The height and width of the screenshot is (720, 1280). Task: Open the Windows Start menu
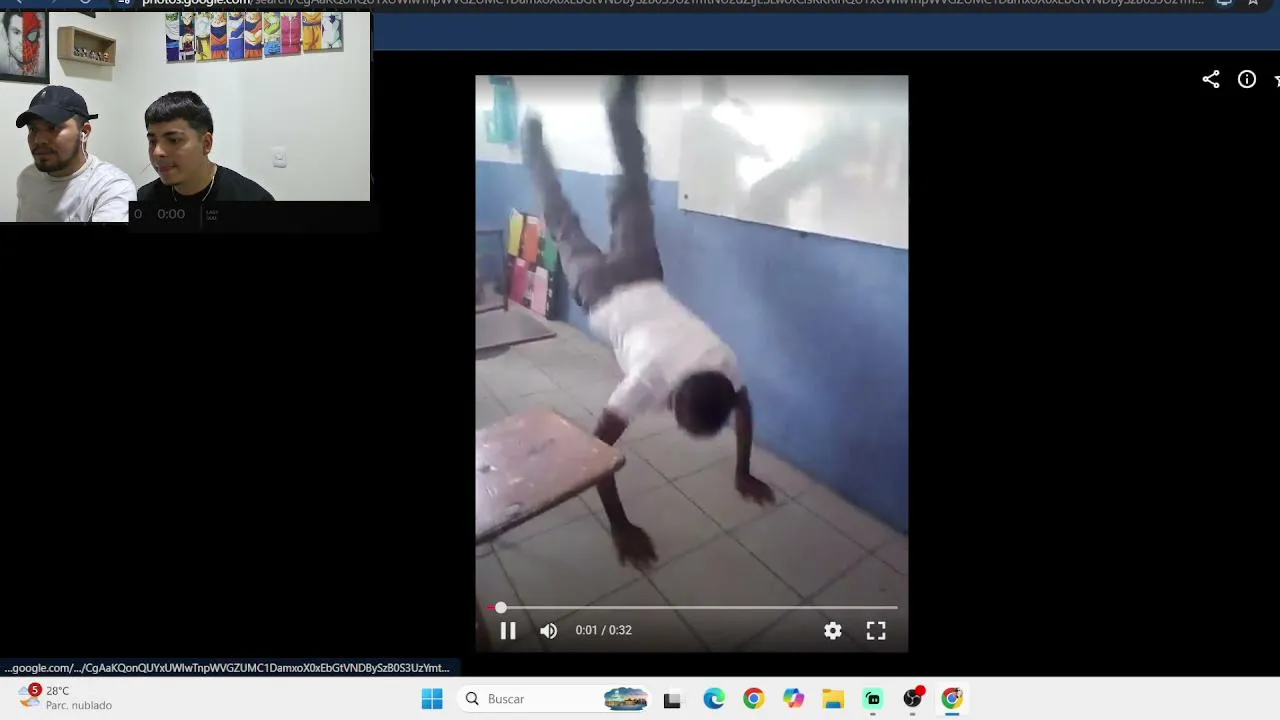(x=432, y=699)
